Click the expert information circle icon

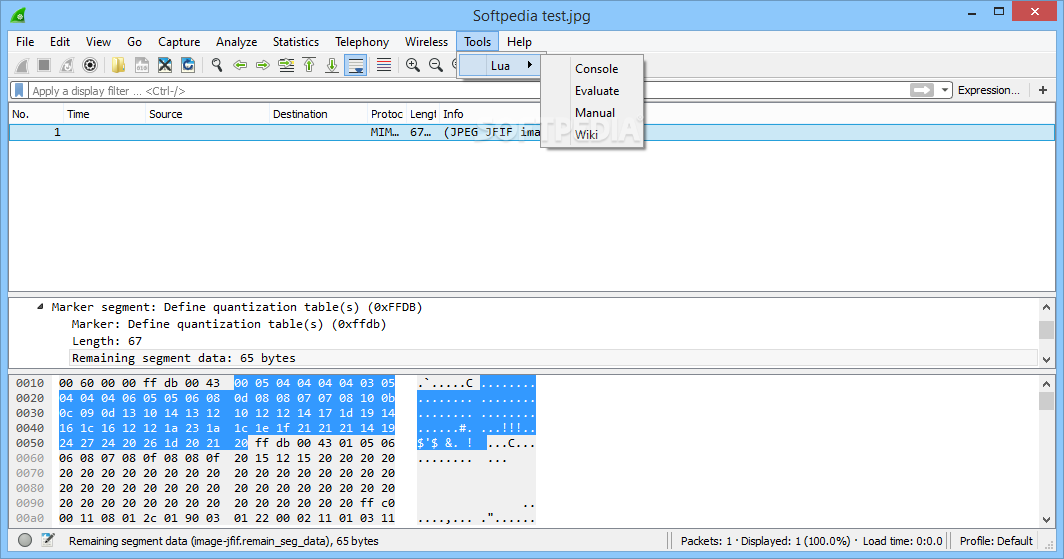25,541
